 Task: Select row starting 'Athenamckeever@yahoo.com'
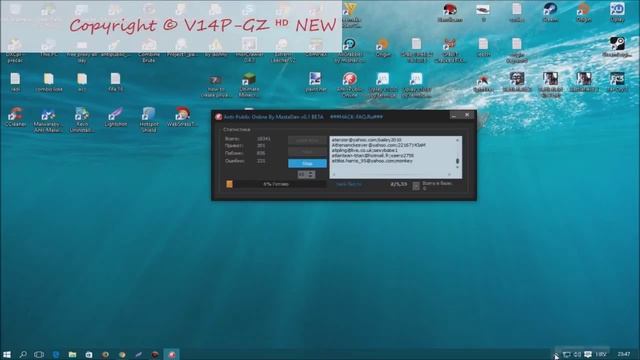tap(379, 145)
